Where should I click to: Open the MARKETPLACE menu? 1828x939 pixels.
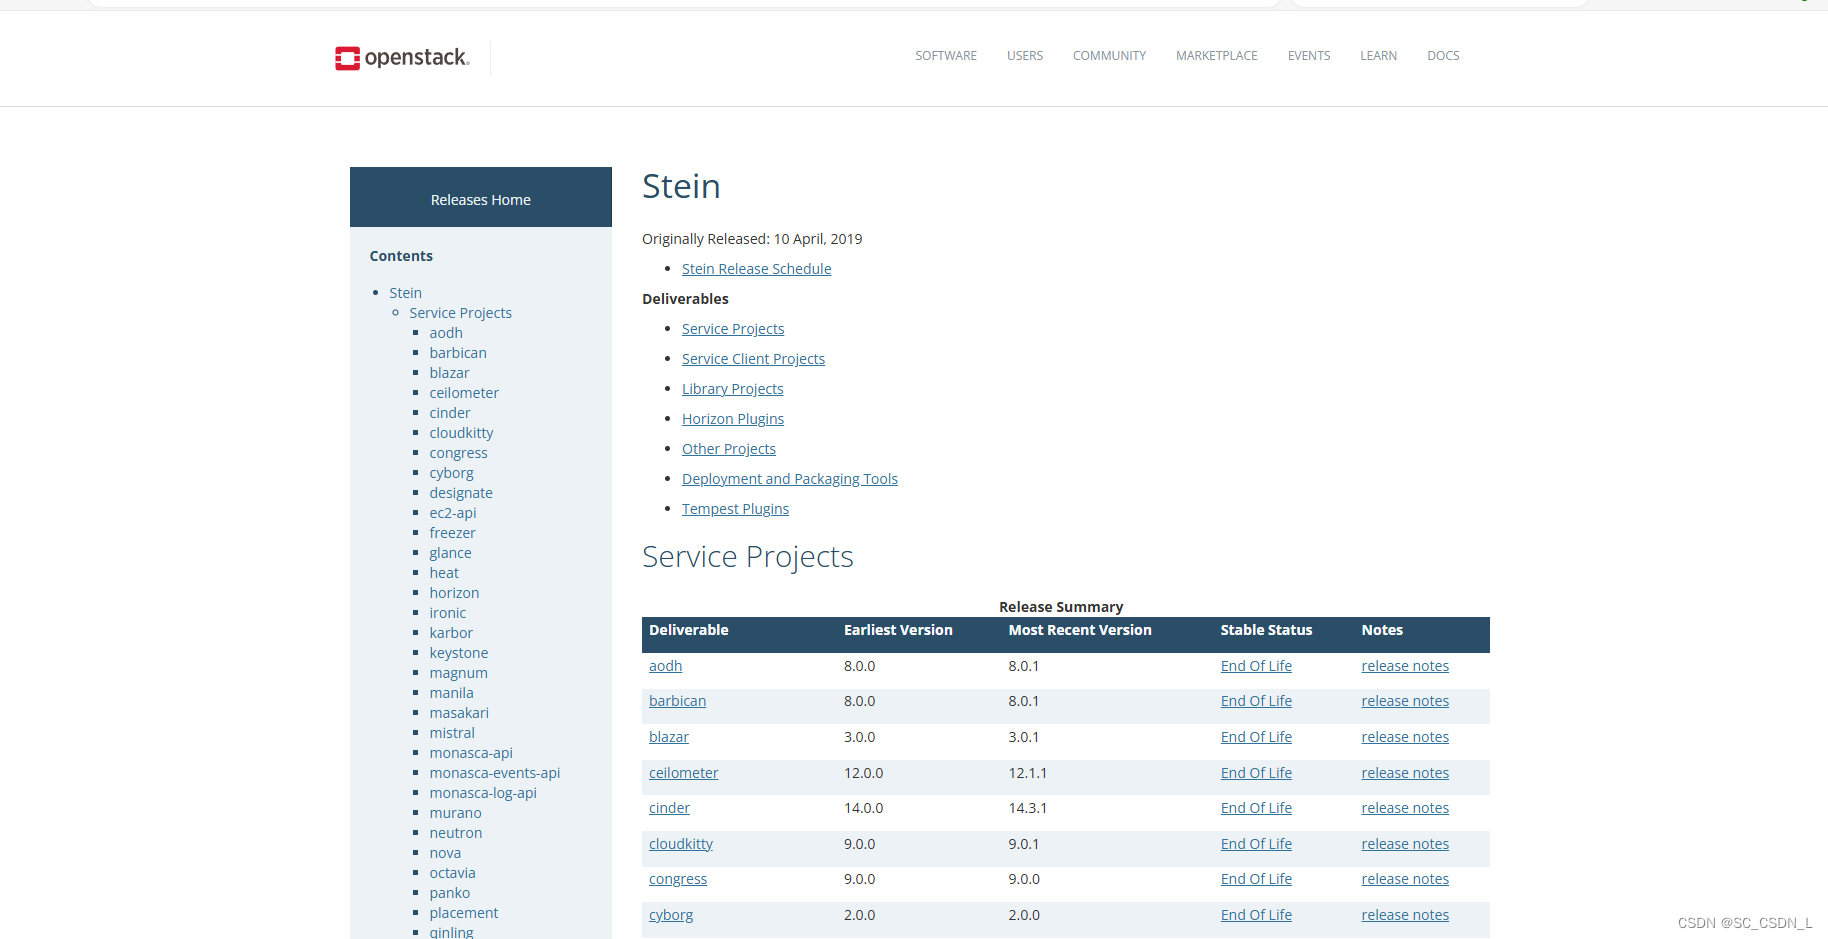(x=1217, y=56)
